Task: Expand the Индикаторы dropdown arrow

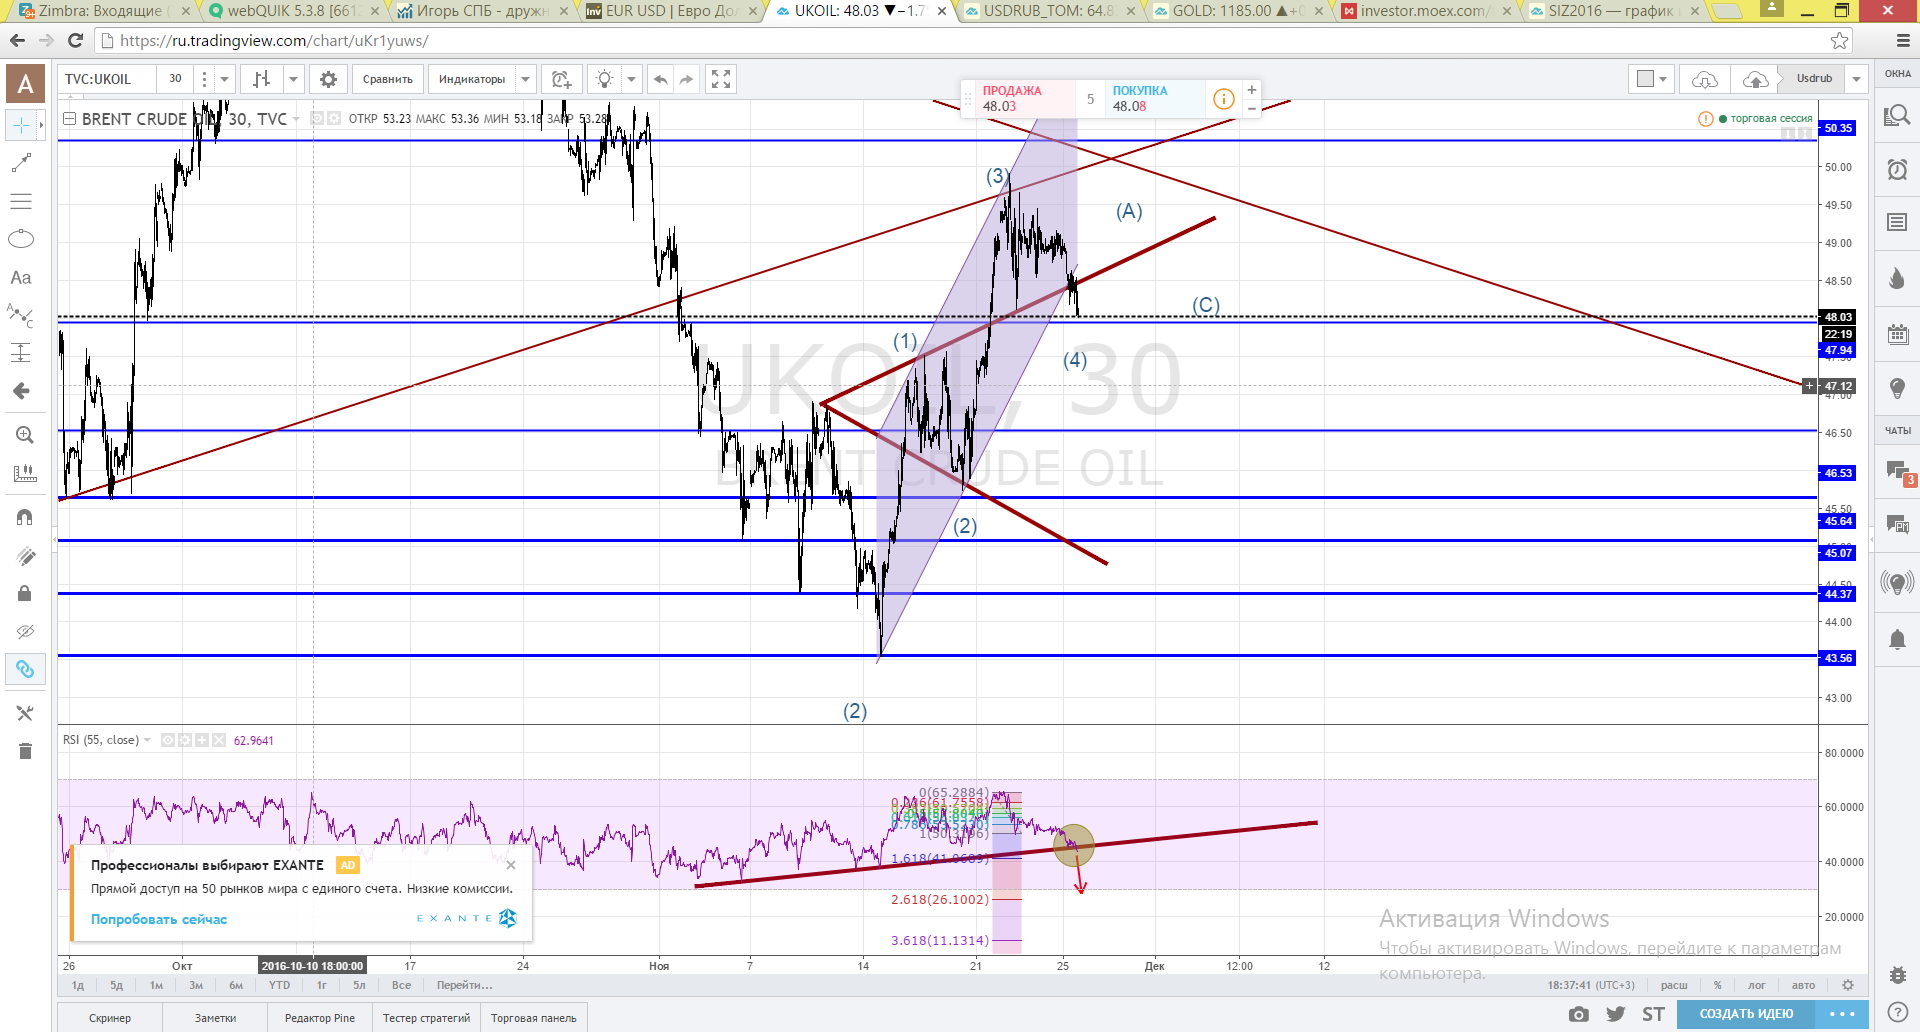Action: (x=526, y=79)
